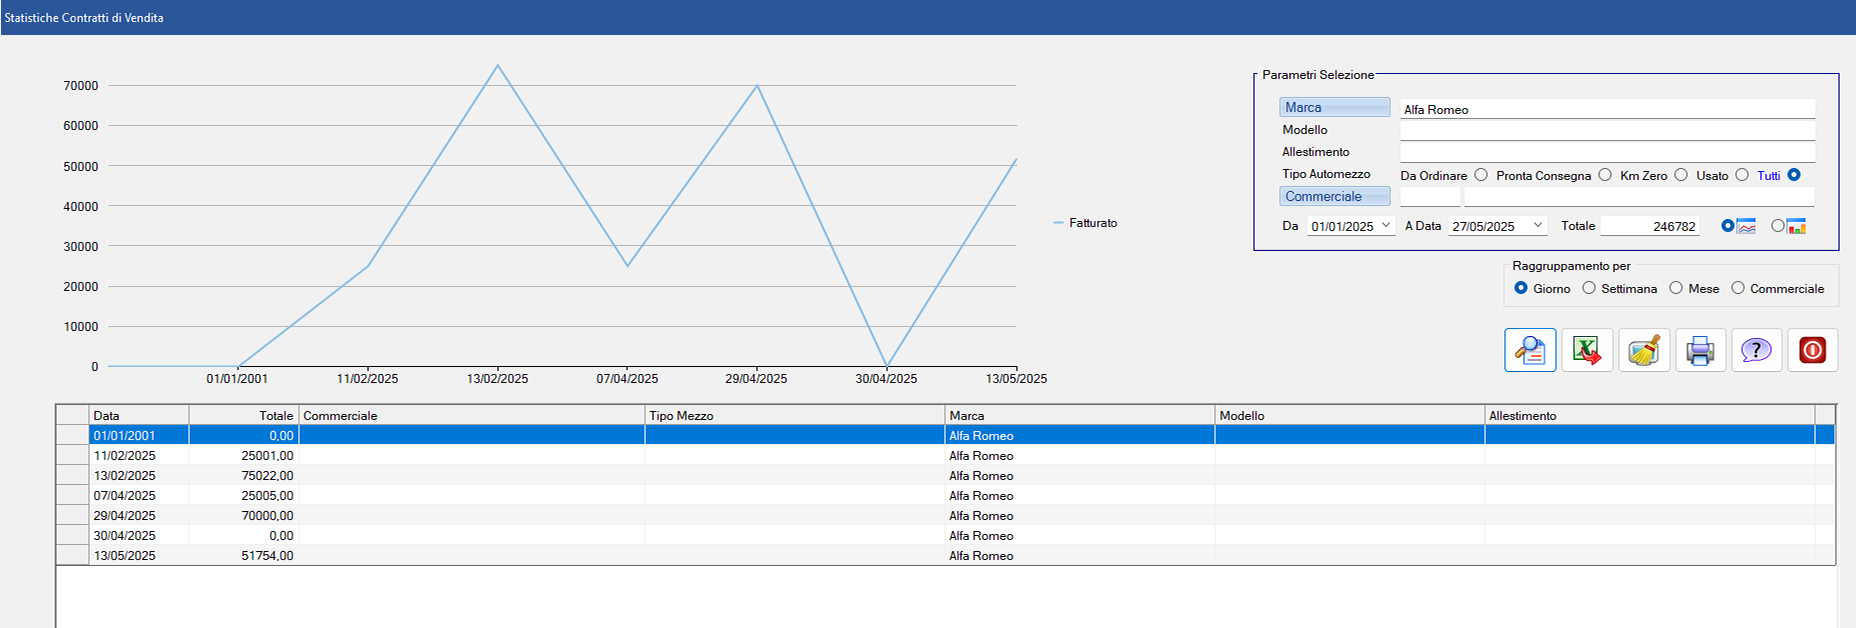Exit the window with the red power icon

click(x=1813, y=350)
